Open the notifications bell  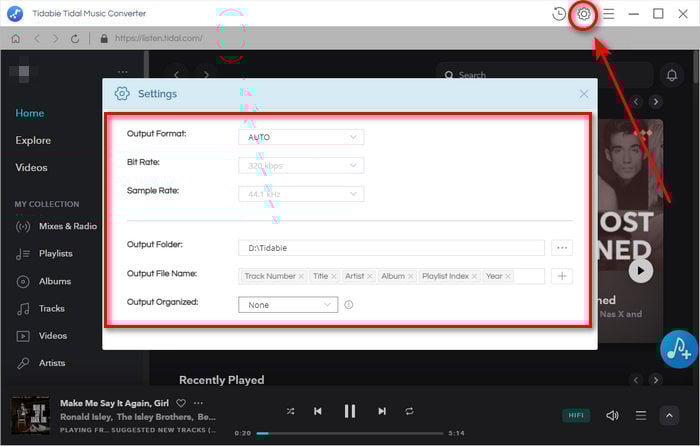[671, 75]
